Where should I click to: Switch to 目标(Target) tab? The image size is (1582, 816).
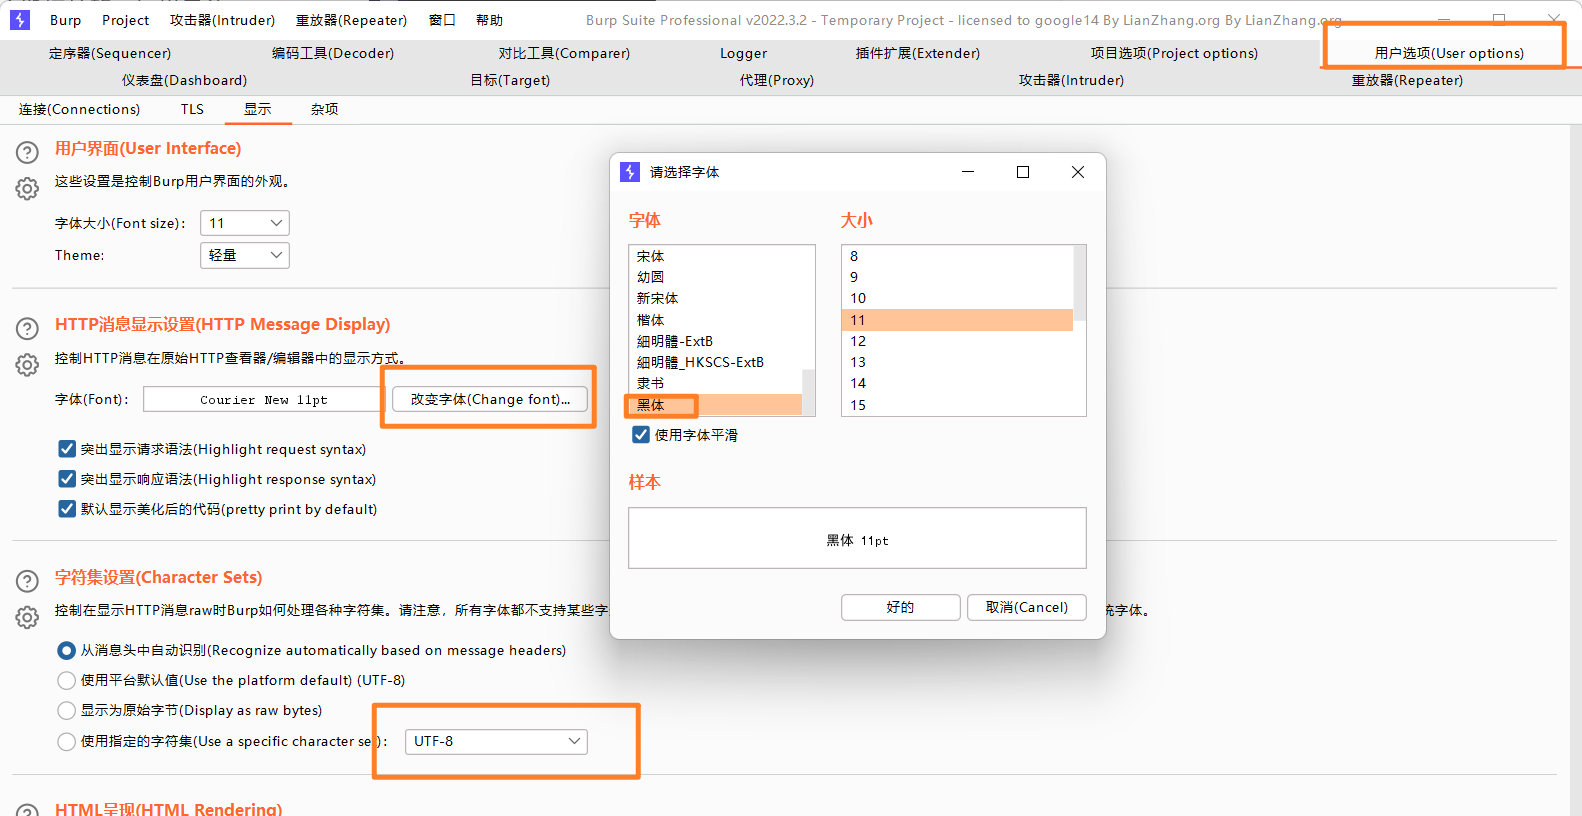[510, 80]
